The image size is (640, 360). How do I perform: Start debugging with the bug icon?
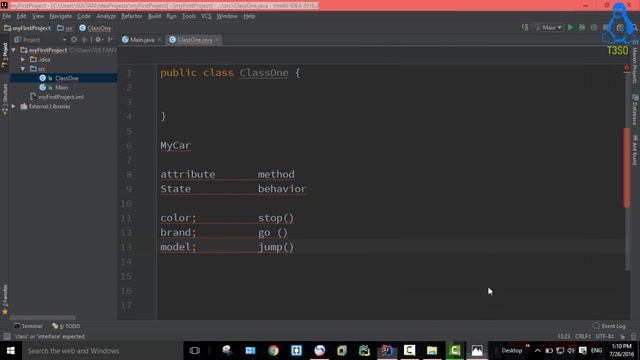(582, 27)
